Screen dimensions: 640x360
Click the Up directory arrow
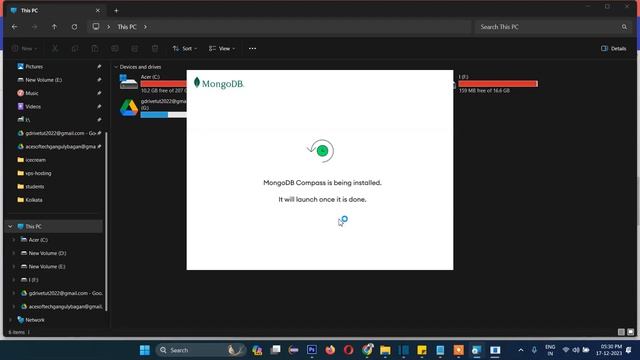(54, 27)
